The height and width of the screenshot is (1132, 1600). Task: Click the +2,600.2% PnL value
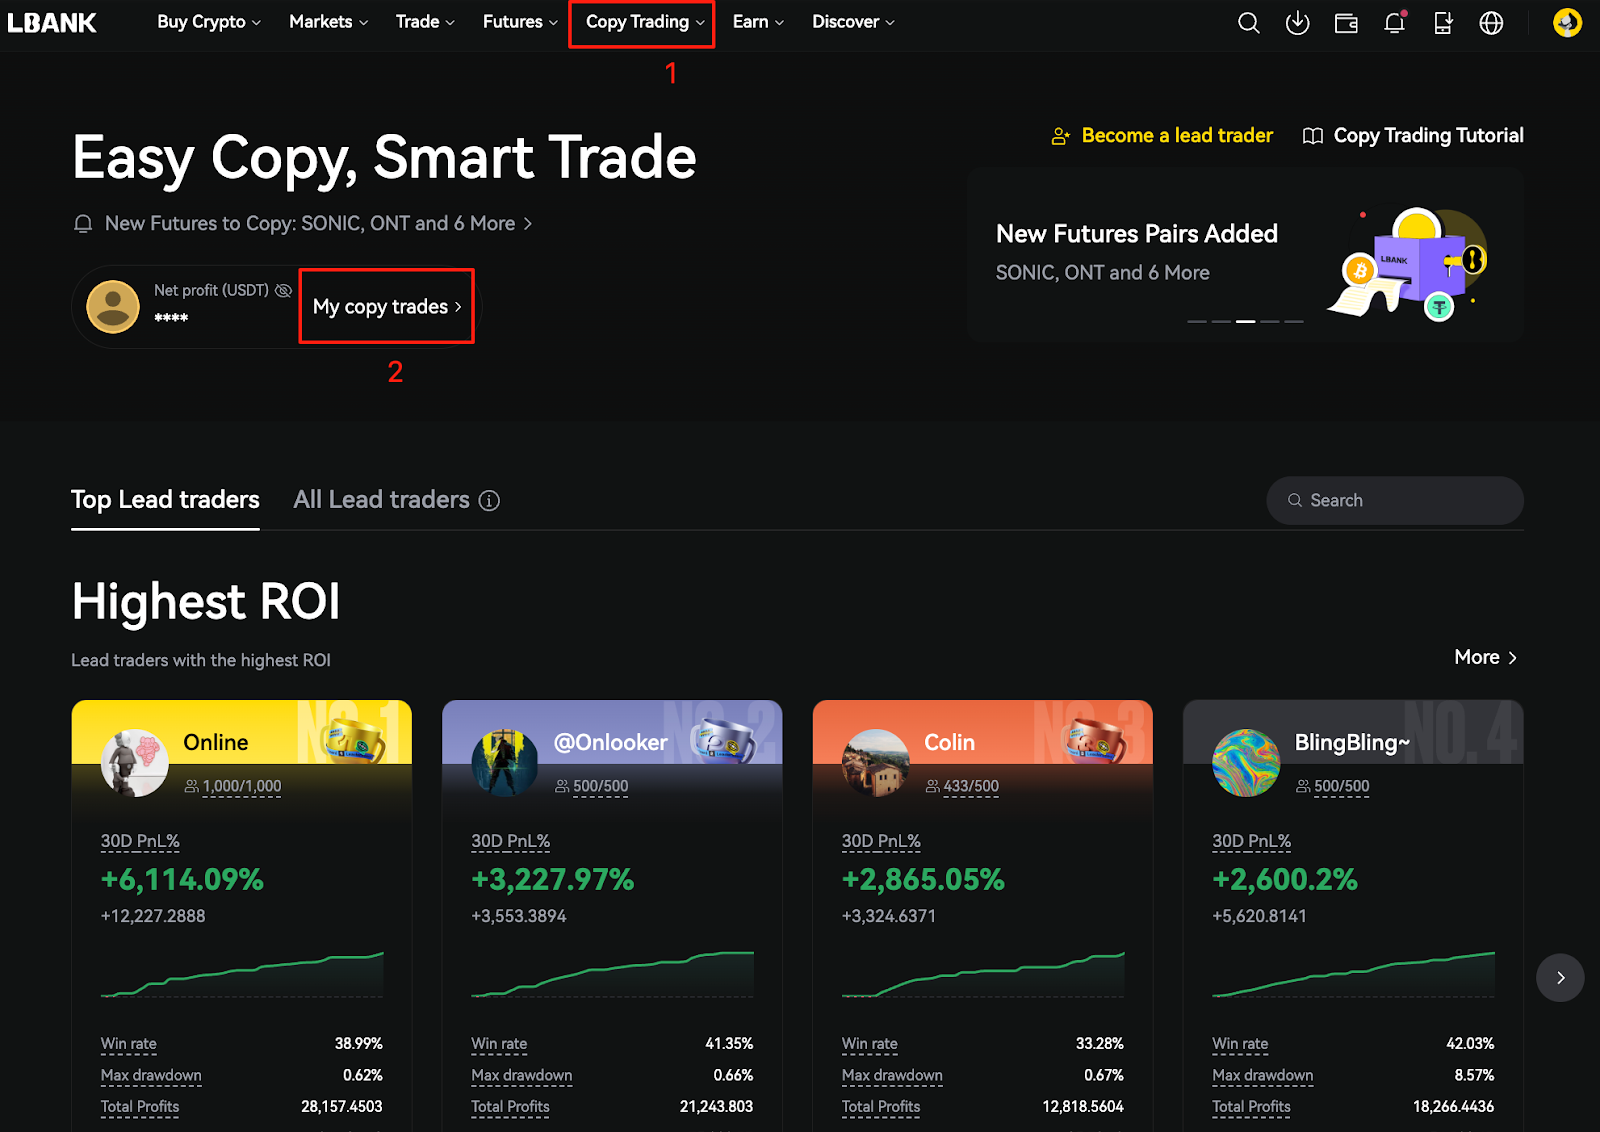[1285, 880]
